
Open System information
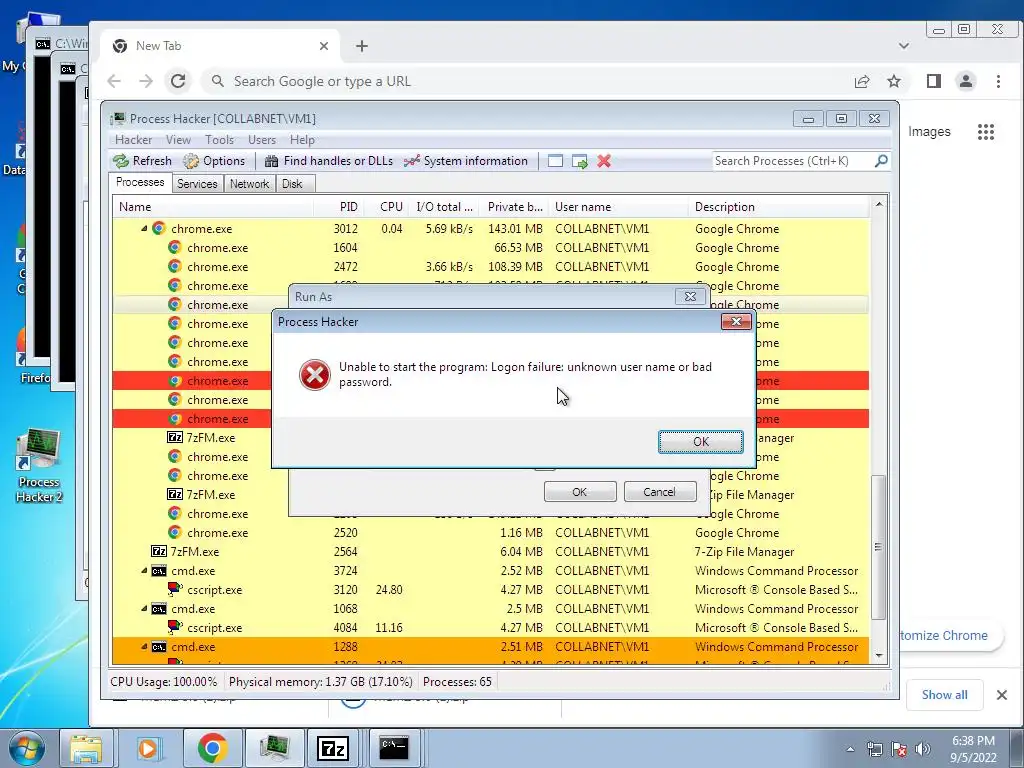[x=466, y=161]
